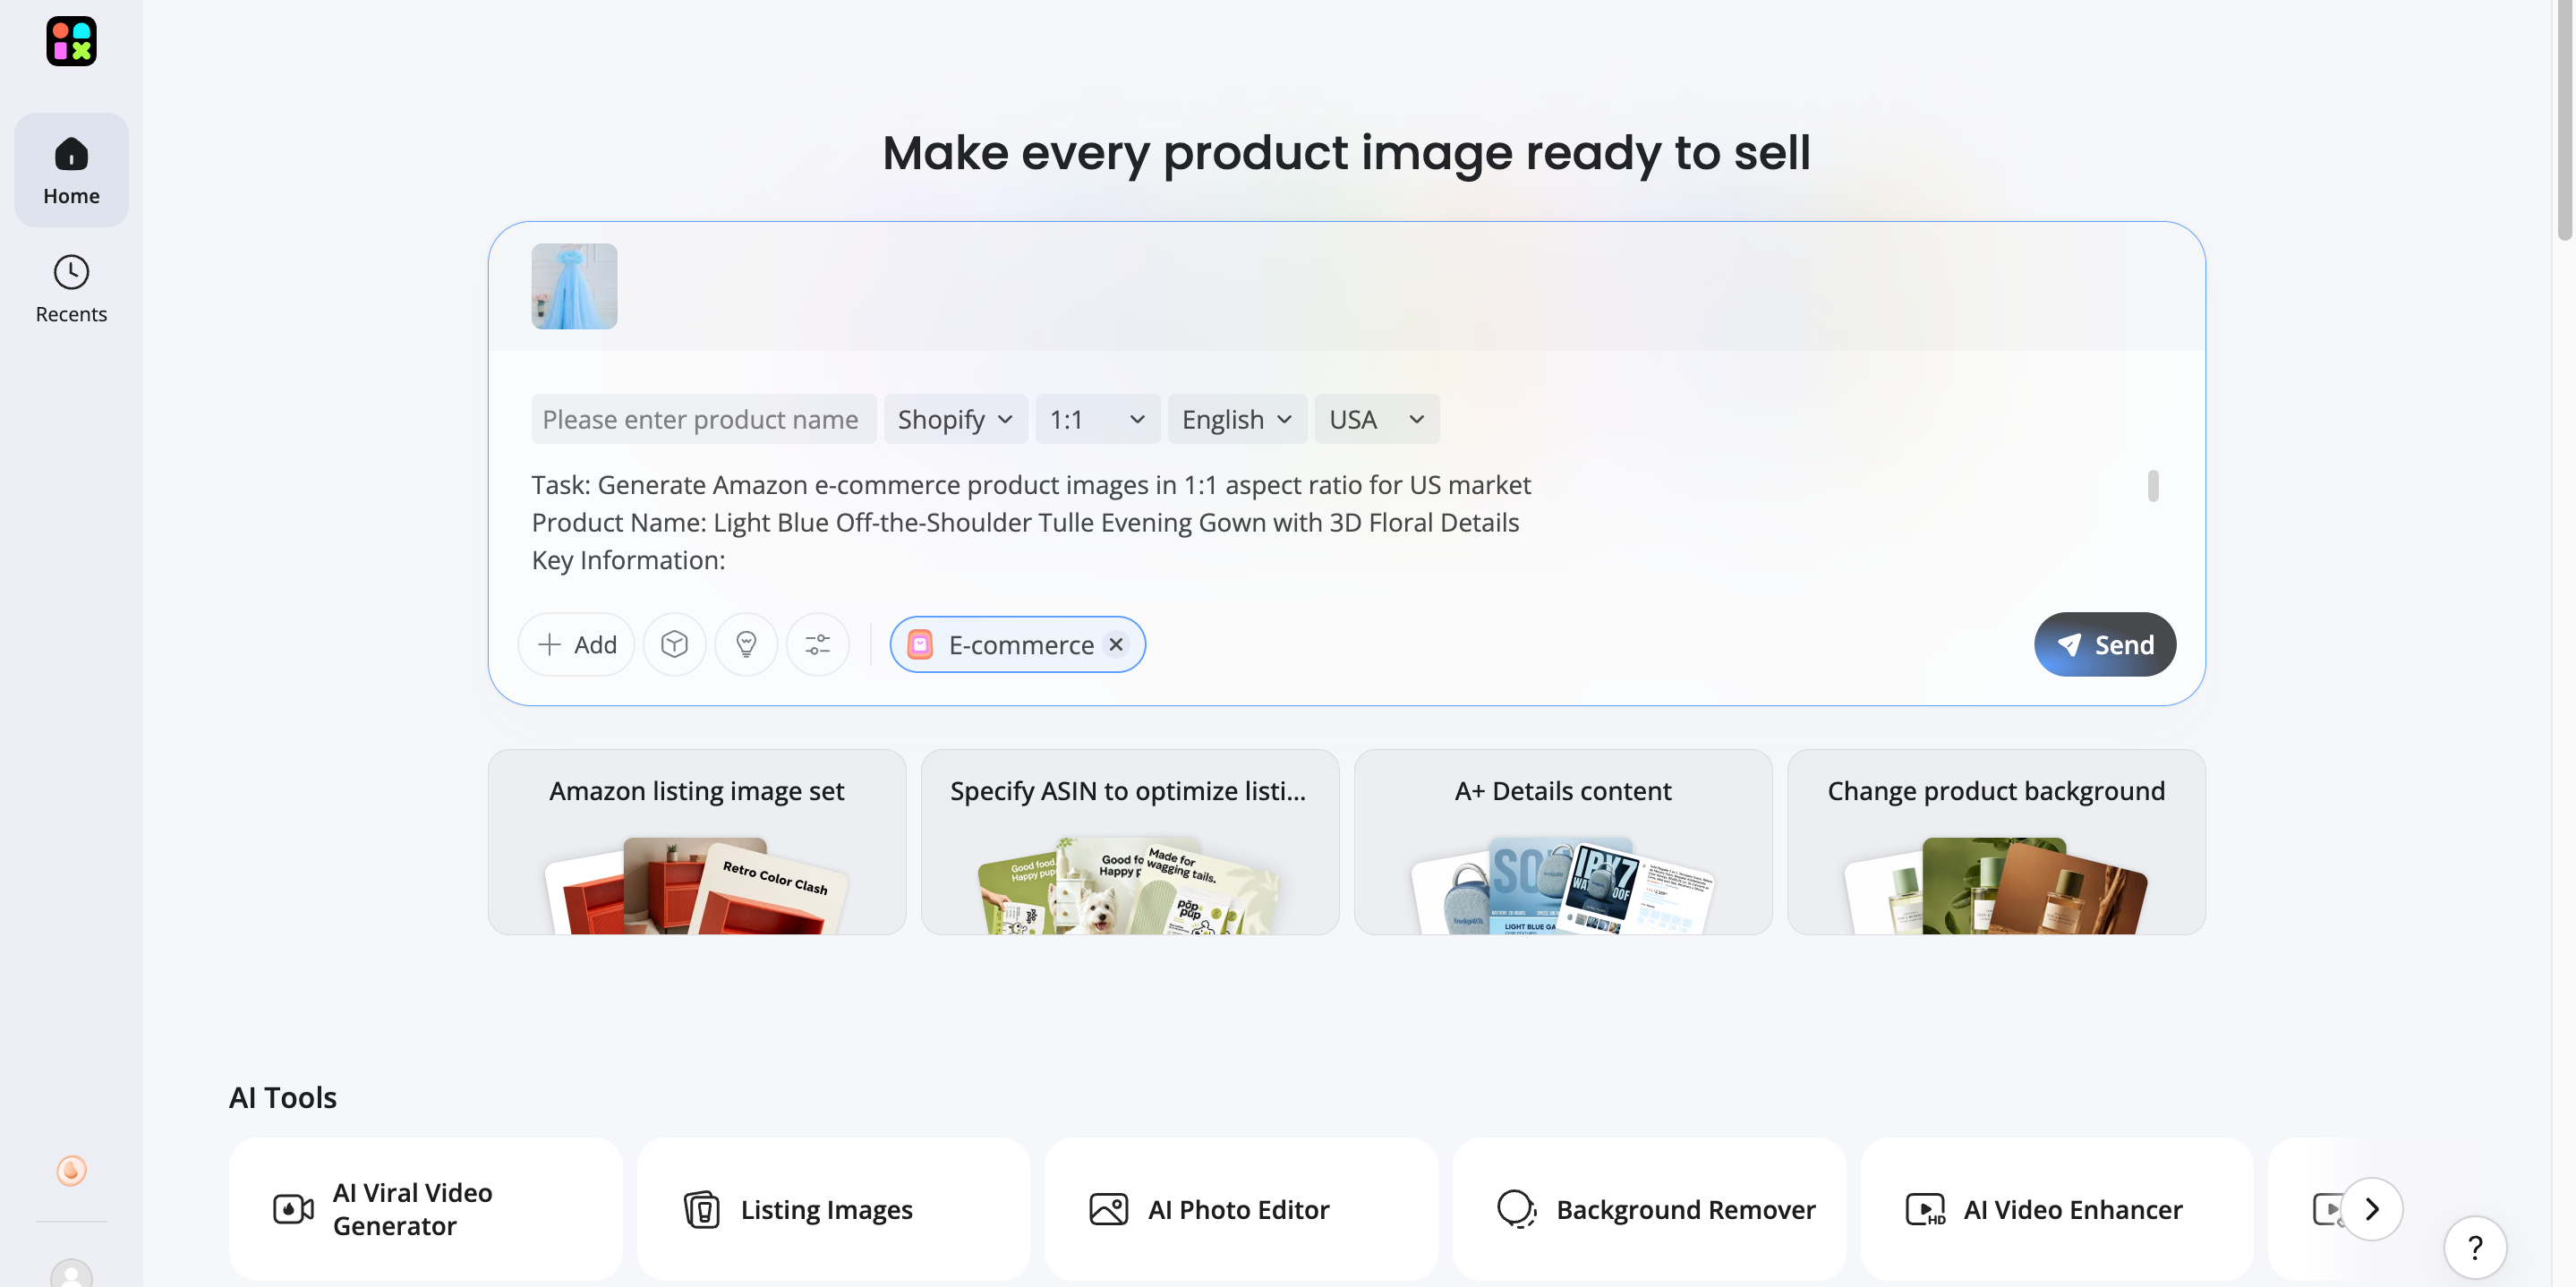Open the AI Photo Editor tool

coord(1241,1209)
